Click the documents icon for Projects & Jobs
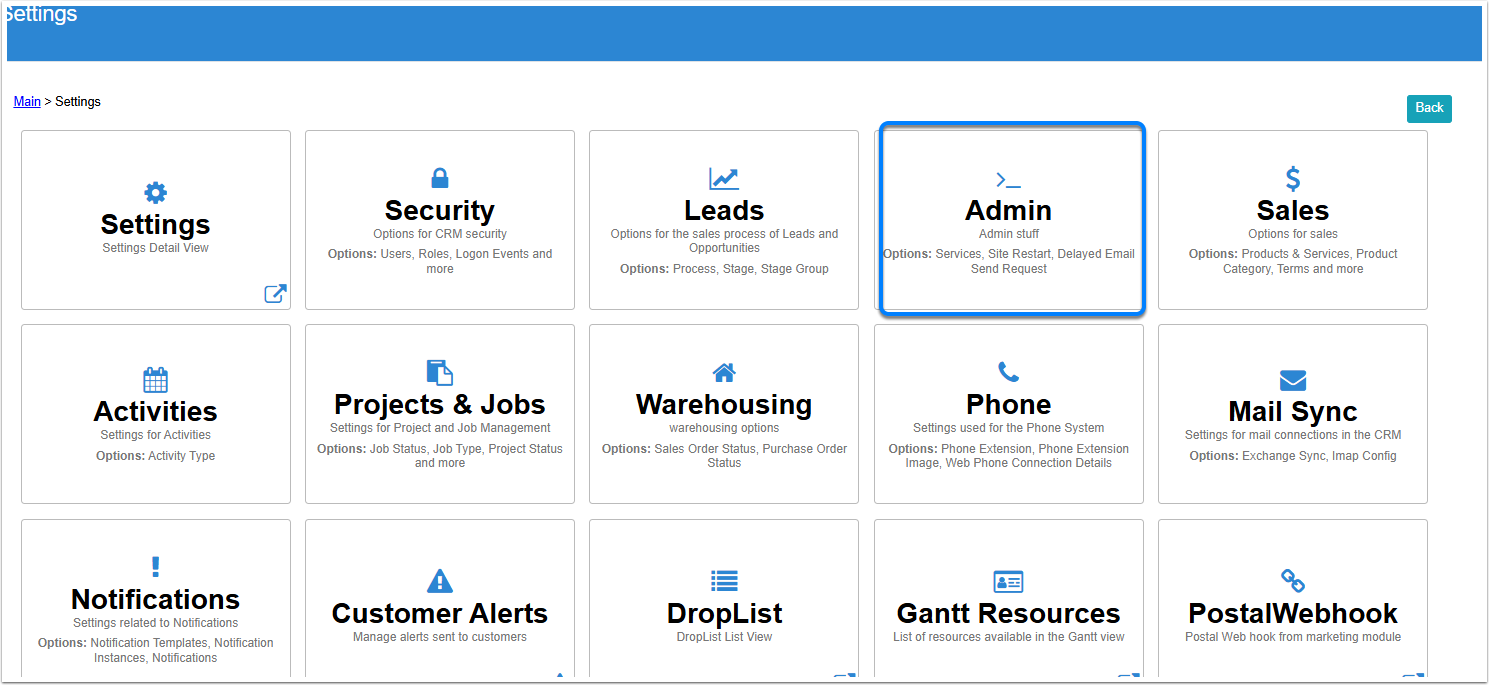Viewport: 1489px width, 685px height. (x=440, y=373)
